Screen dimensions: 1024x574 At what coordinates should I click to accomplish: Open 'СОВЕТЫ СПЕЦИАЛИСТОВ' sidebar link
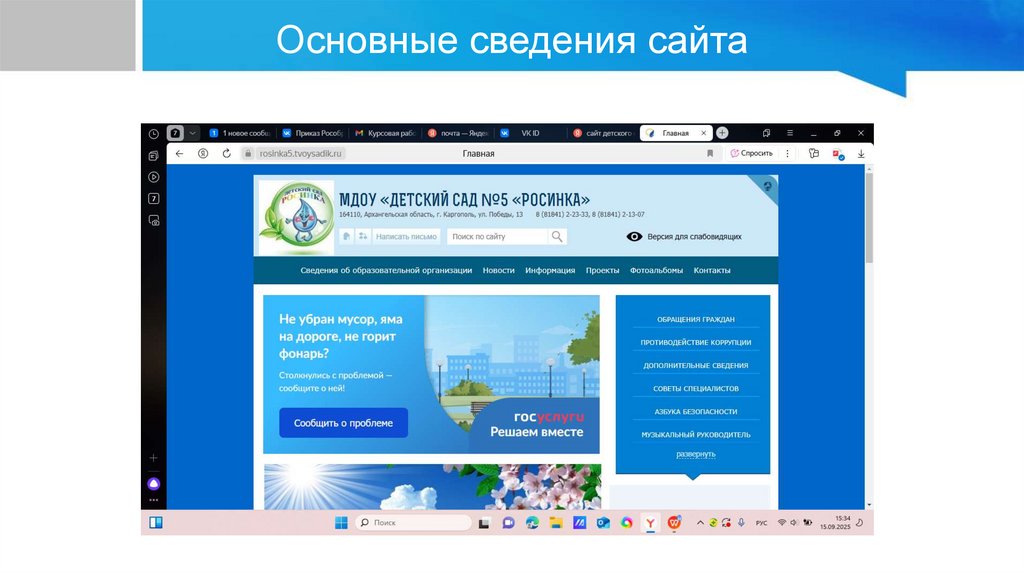[696, 389]
